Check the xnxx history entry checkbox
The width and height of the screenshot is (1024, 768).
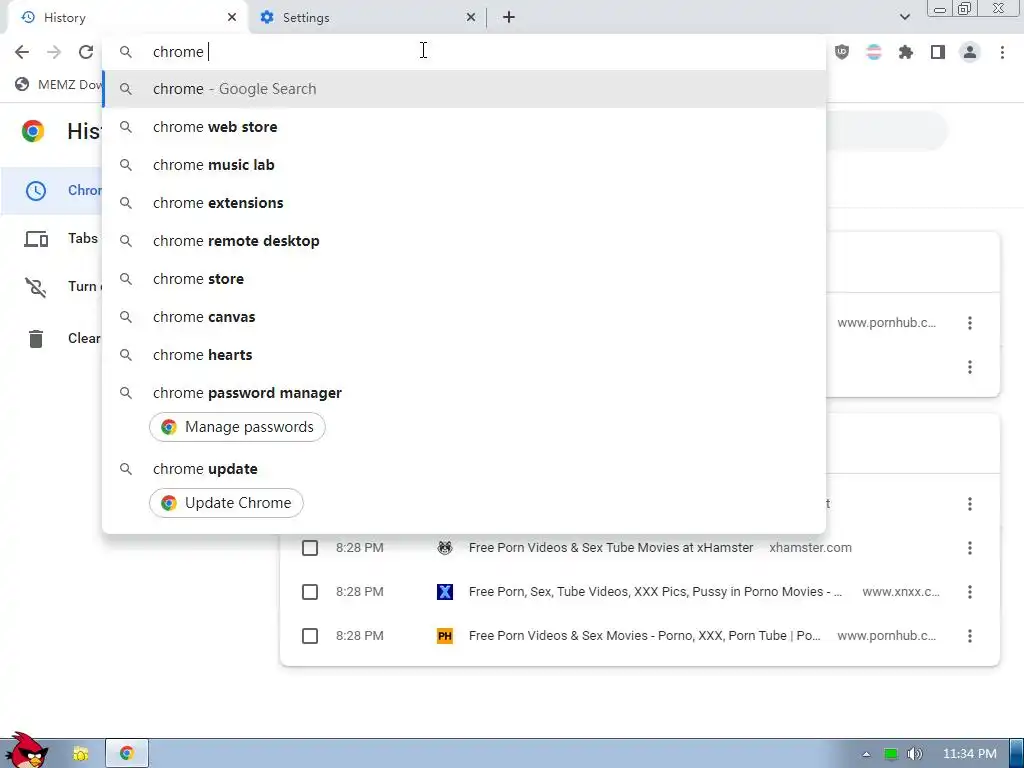coord(310,592)
